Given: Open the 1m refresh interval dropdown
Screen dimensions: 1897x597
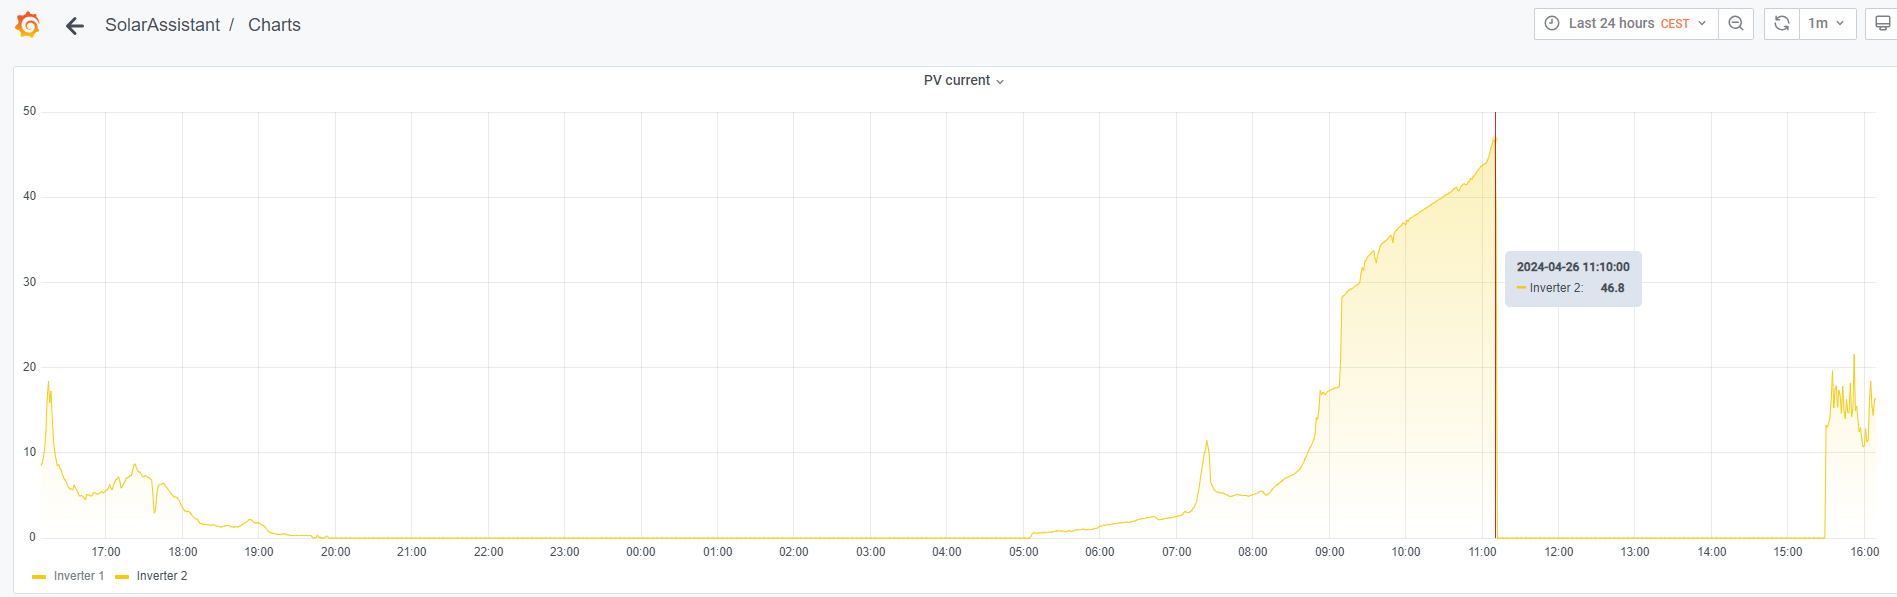Looking at the screenshot, I should (x=1827, y=24).
